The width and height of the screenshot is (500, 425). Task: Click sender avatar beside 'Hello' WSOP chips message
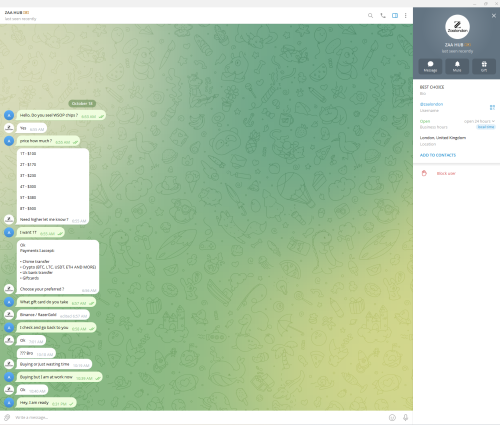click(9, 115)
